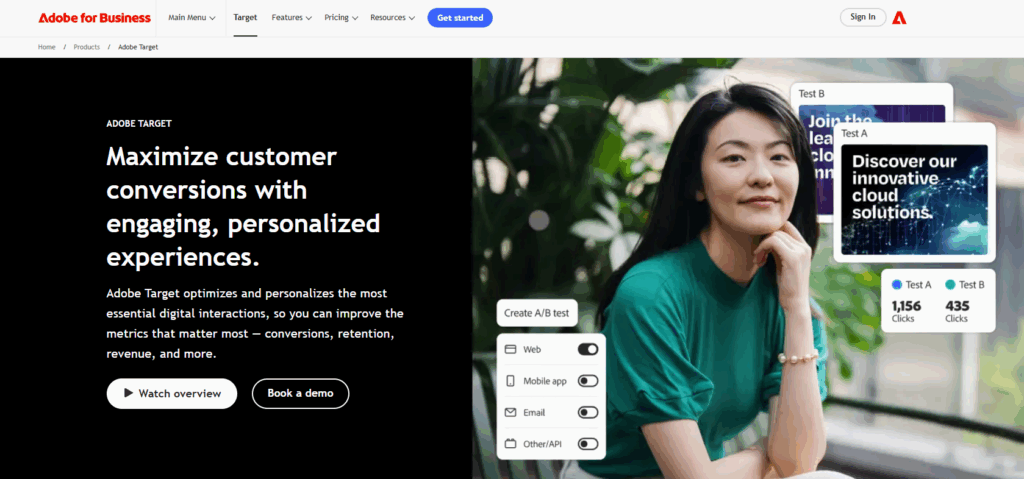Click the Other/API calendar icon
Screen dimensions: 1024x479
[511, 444]
